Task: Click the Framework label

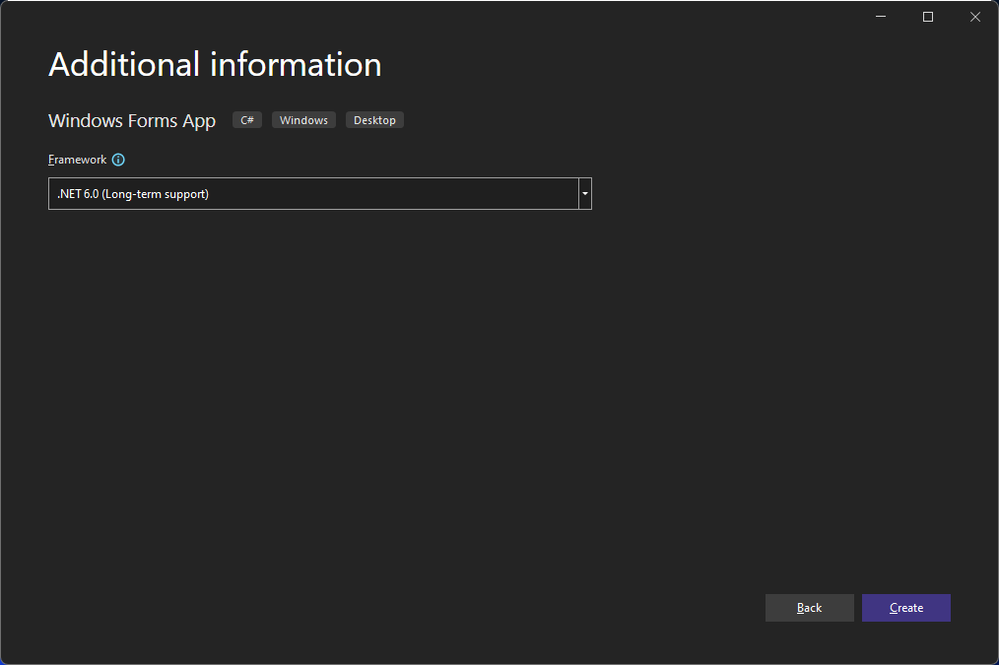Action: click(x=77, y=160)
